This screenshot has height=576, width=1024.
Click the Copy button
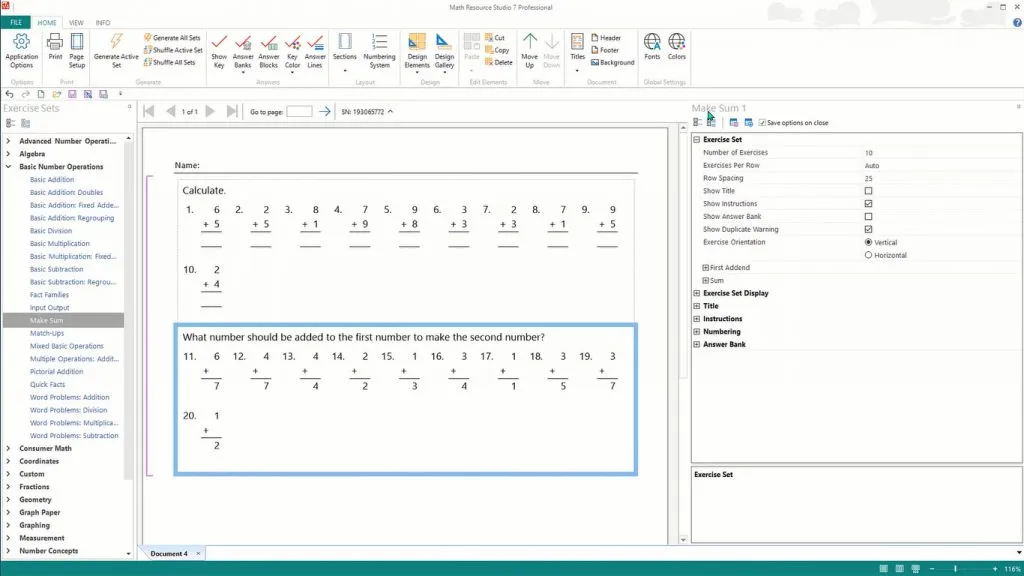coord(497,50)
